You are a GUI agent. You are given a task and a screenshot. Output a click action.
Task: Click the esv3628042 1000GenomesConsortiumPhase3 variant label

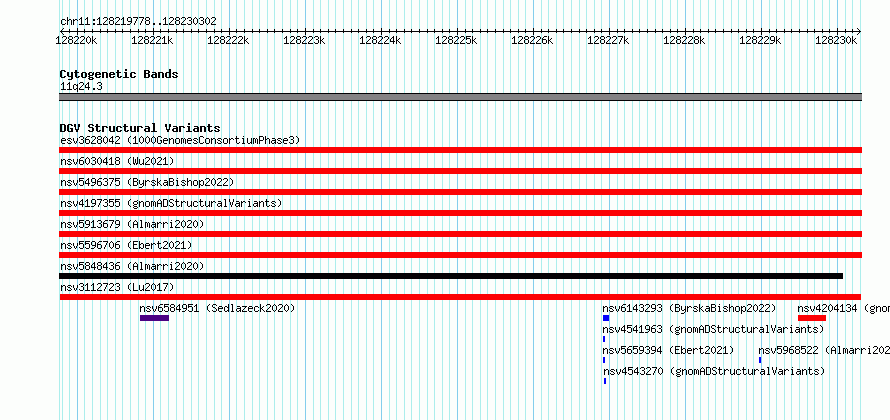tap(180, 140)
